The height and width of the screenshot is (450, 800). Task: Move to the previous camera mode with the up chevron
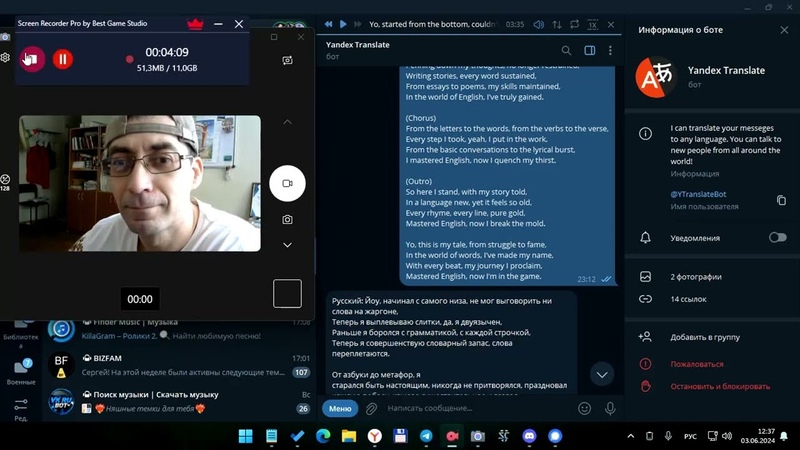tap(287, 122)
